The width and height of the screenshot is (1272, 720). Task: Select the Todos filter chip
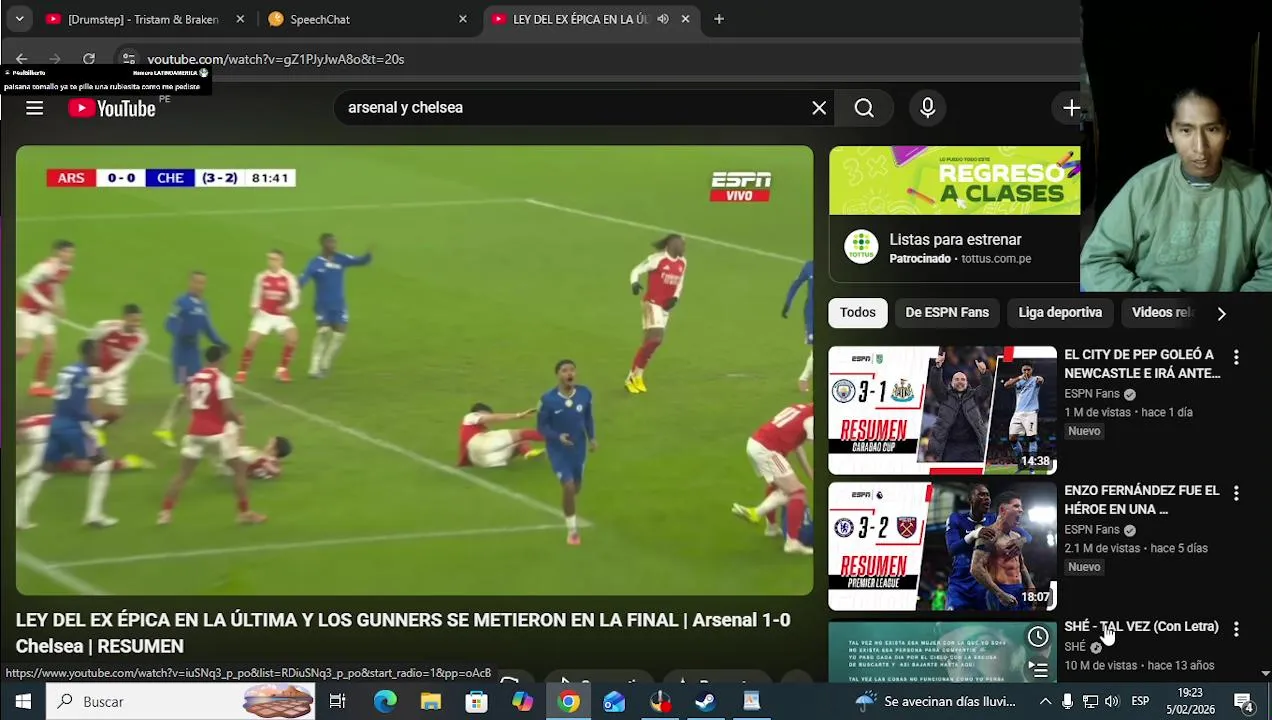point(857,313)
